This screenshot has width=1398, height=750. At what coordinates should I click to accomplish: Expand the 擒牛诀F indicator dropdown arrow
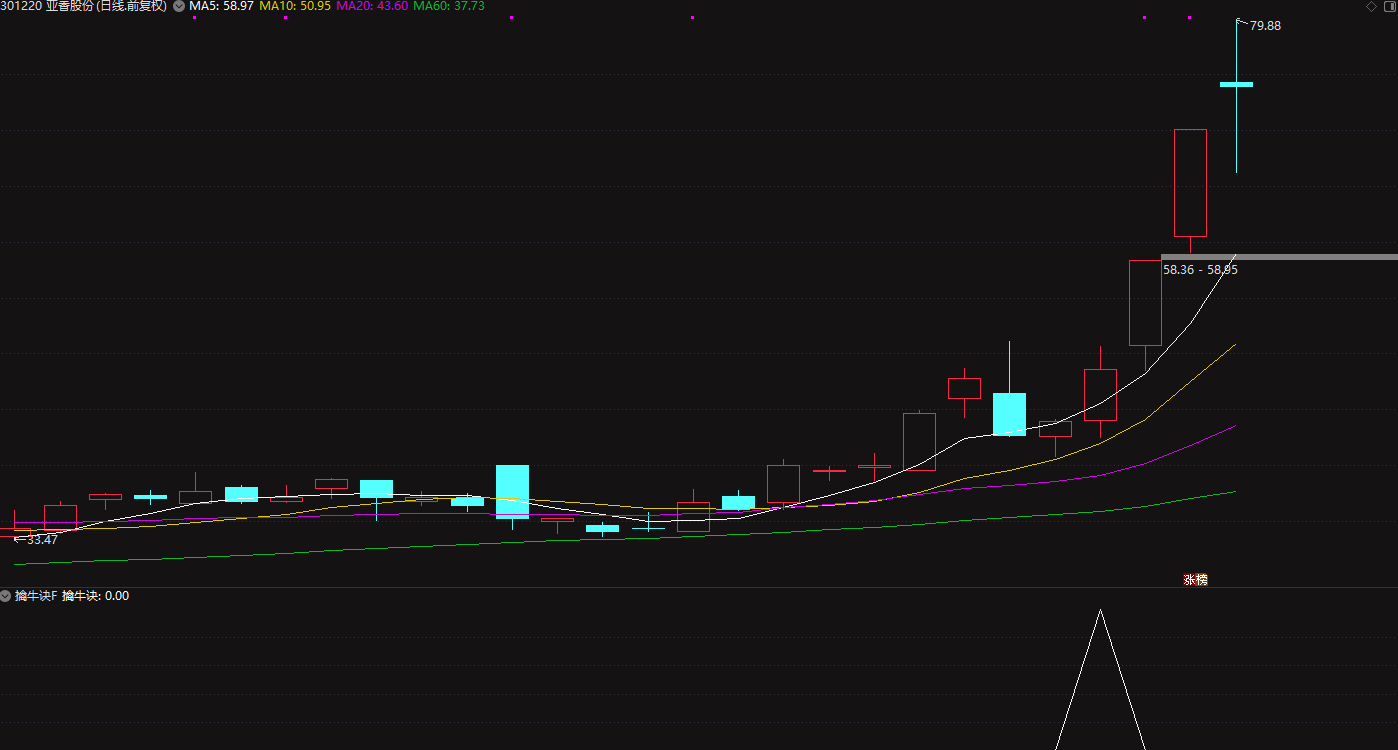[6, 596]
